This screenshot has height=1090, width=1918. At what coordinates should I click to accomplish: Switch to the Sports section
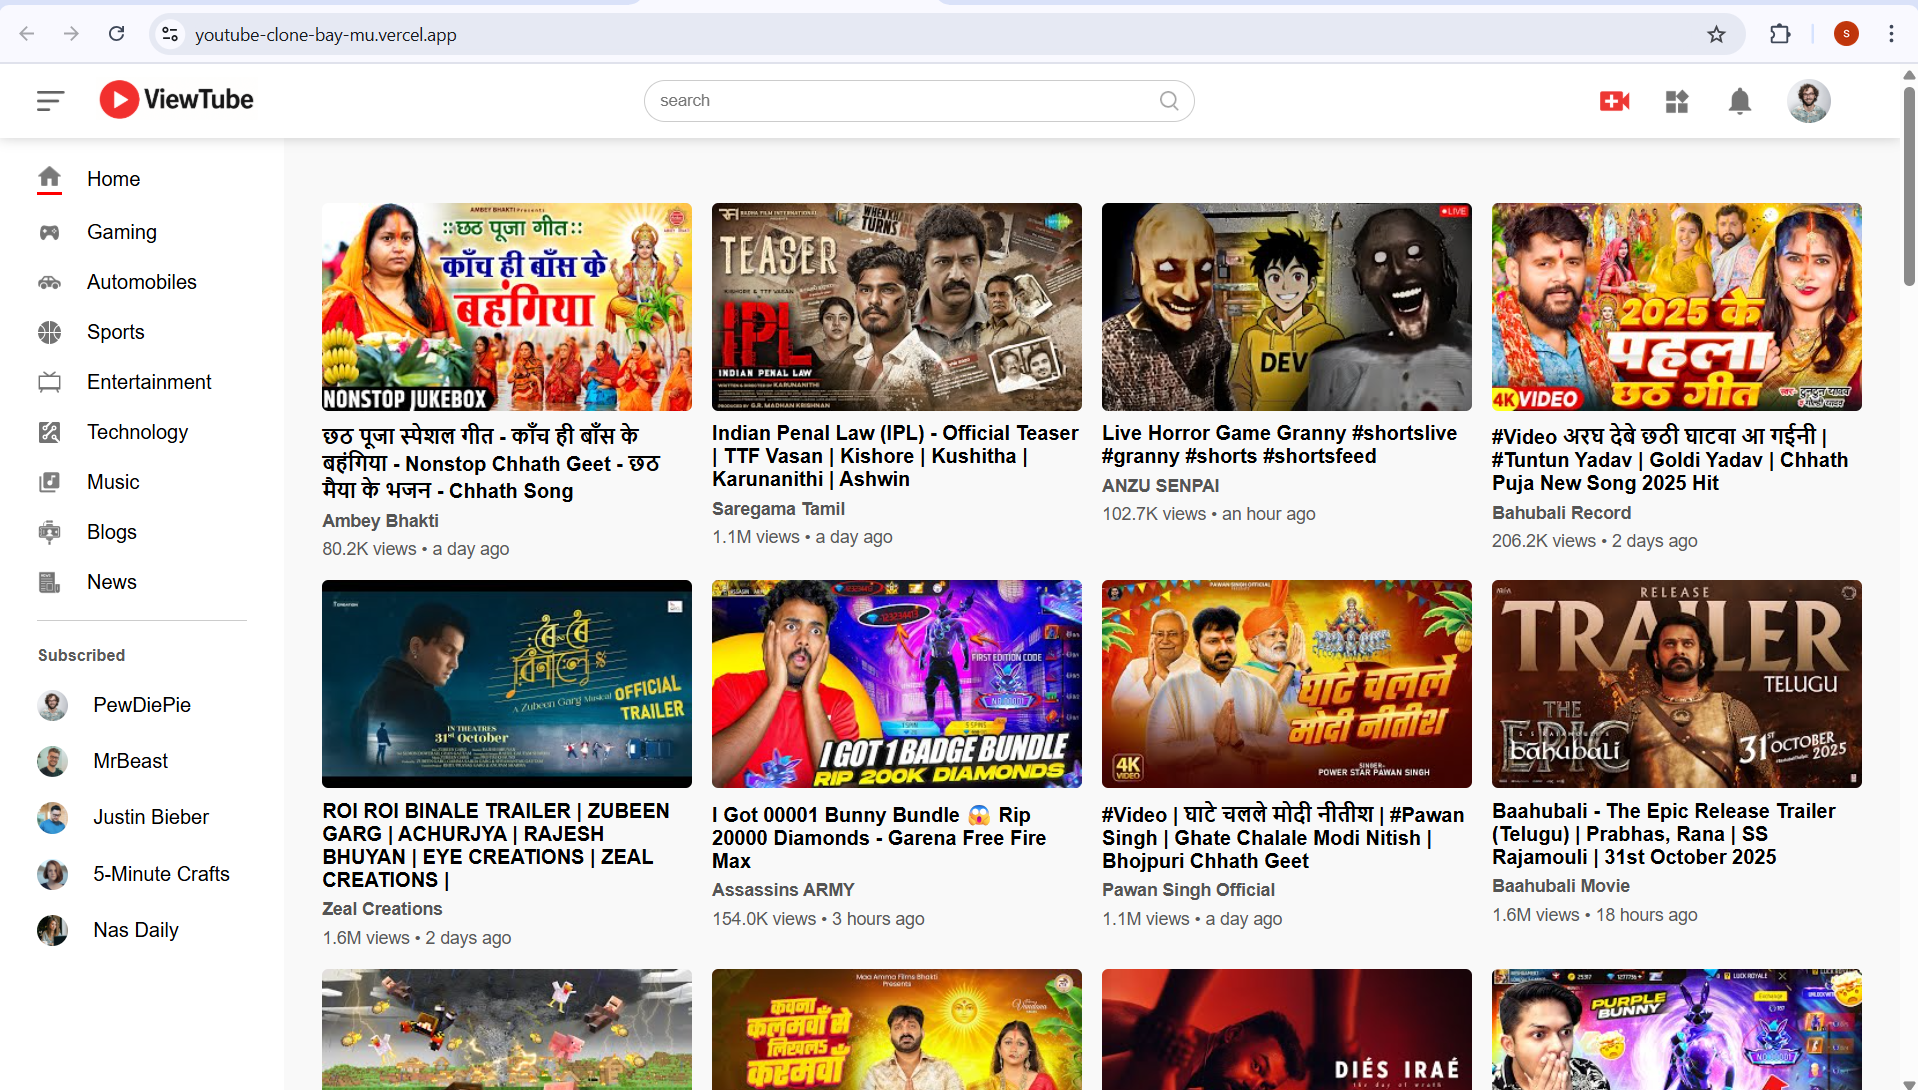[115, 331]
